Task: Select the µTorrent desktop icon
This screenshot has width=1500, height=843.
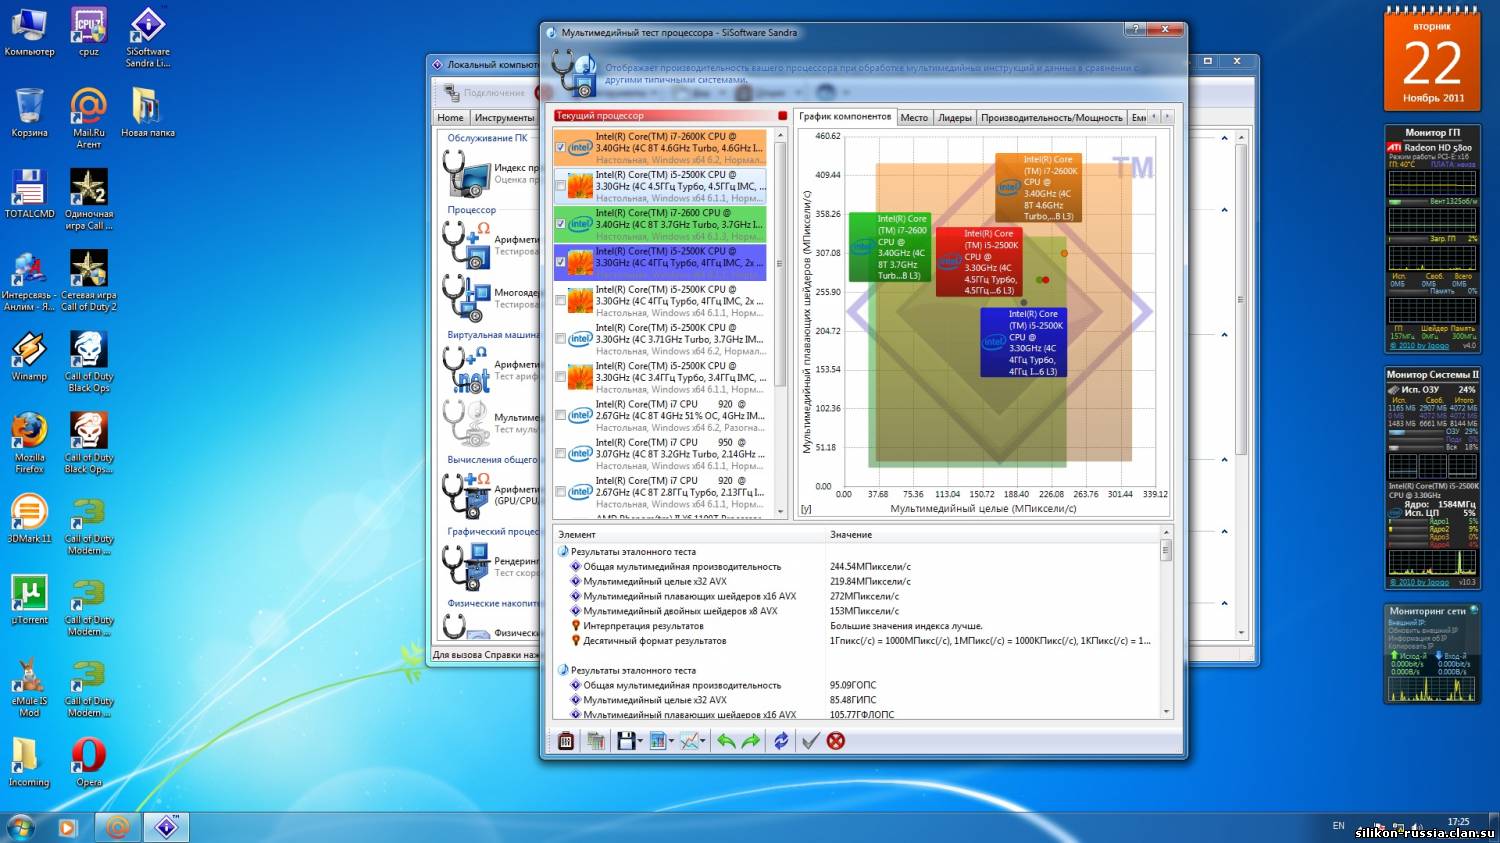Action: click(29, 600)
